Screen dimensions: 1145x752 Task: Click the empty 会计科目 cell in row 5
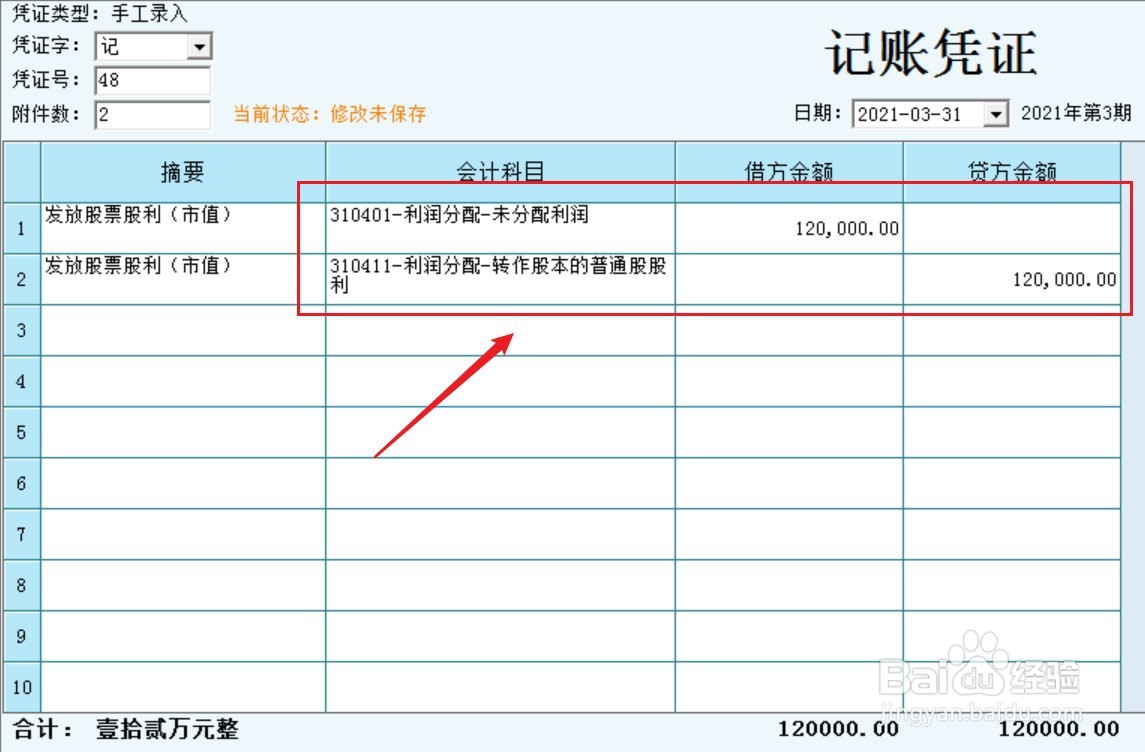point(500,433)
